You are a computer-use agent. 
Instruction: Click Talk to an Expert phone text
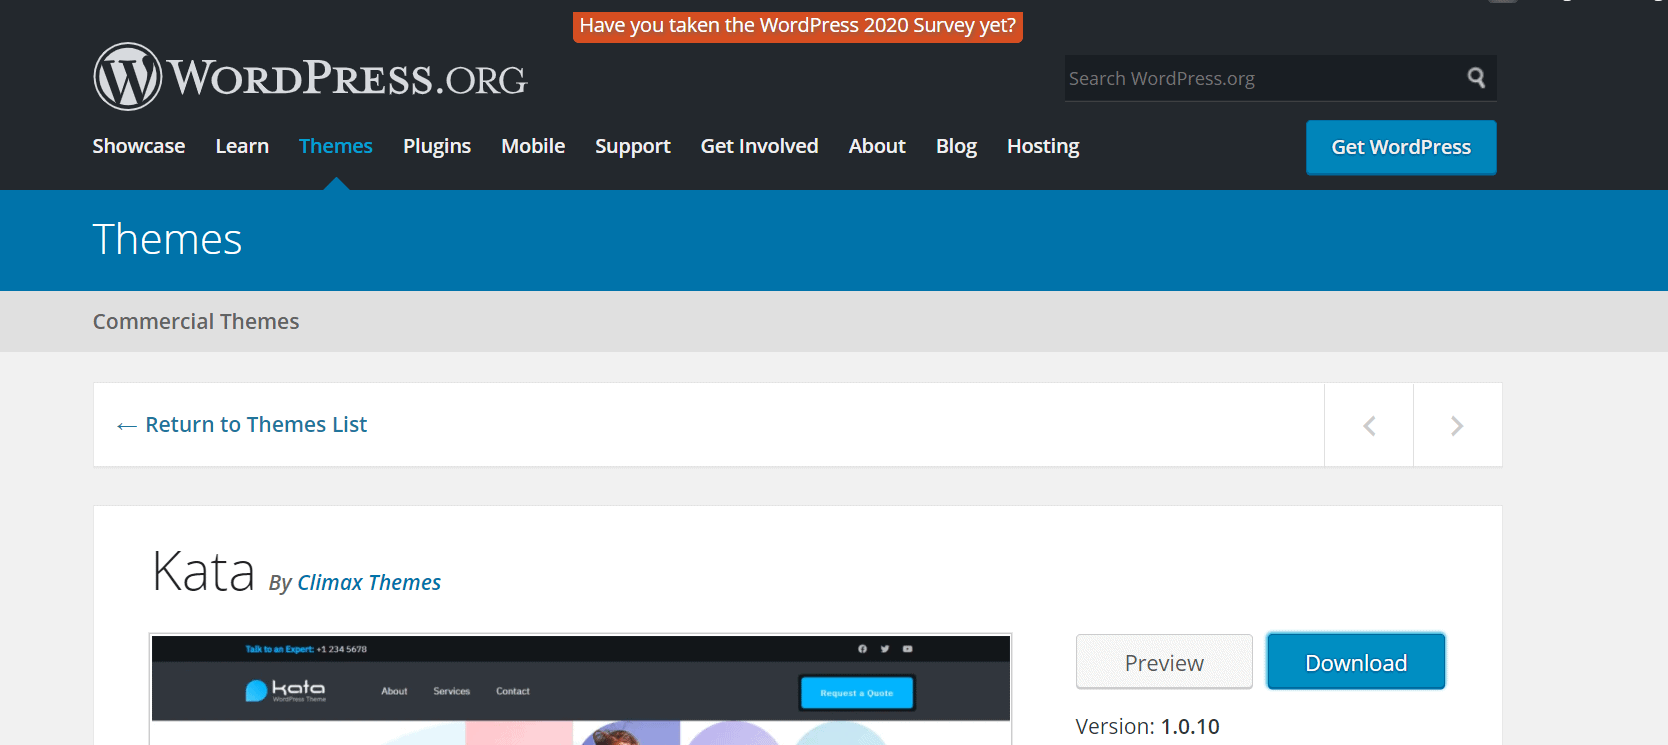(306, 649)
